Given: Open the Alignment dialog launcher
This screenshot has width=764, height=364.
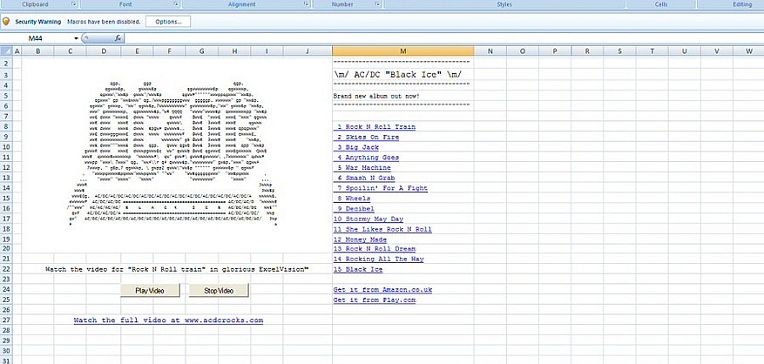Looking at the screenshot, I should pyautogui.click(x=306, y=4).
